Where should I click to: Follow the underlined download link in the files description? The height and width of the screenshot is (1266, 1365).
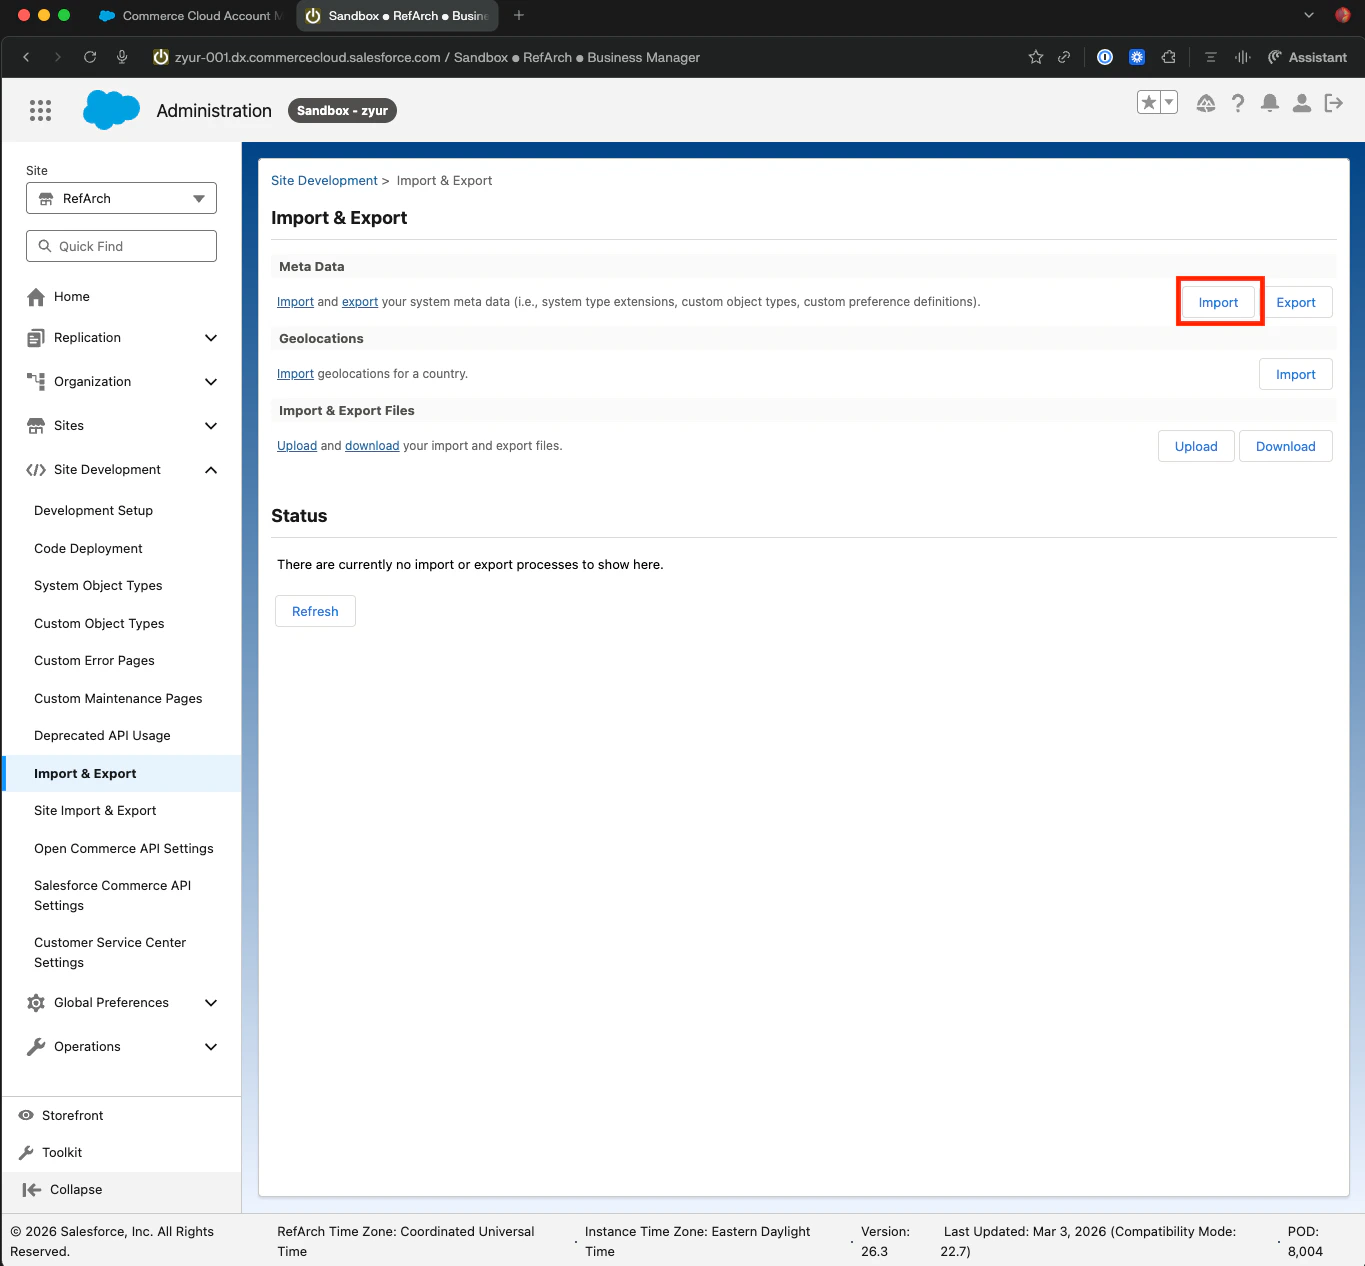pos(372,446)
